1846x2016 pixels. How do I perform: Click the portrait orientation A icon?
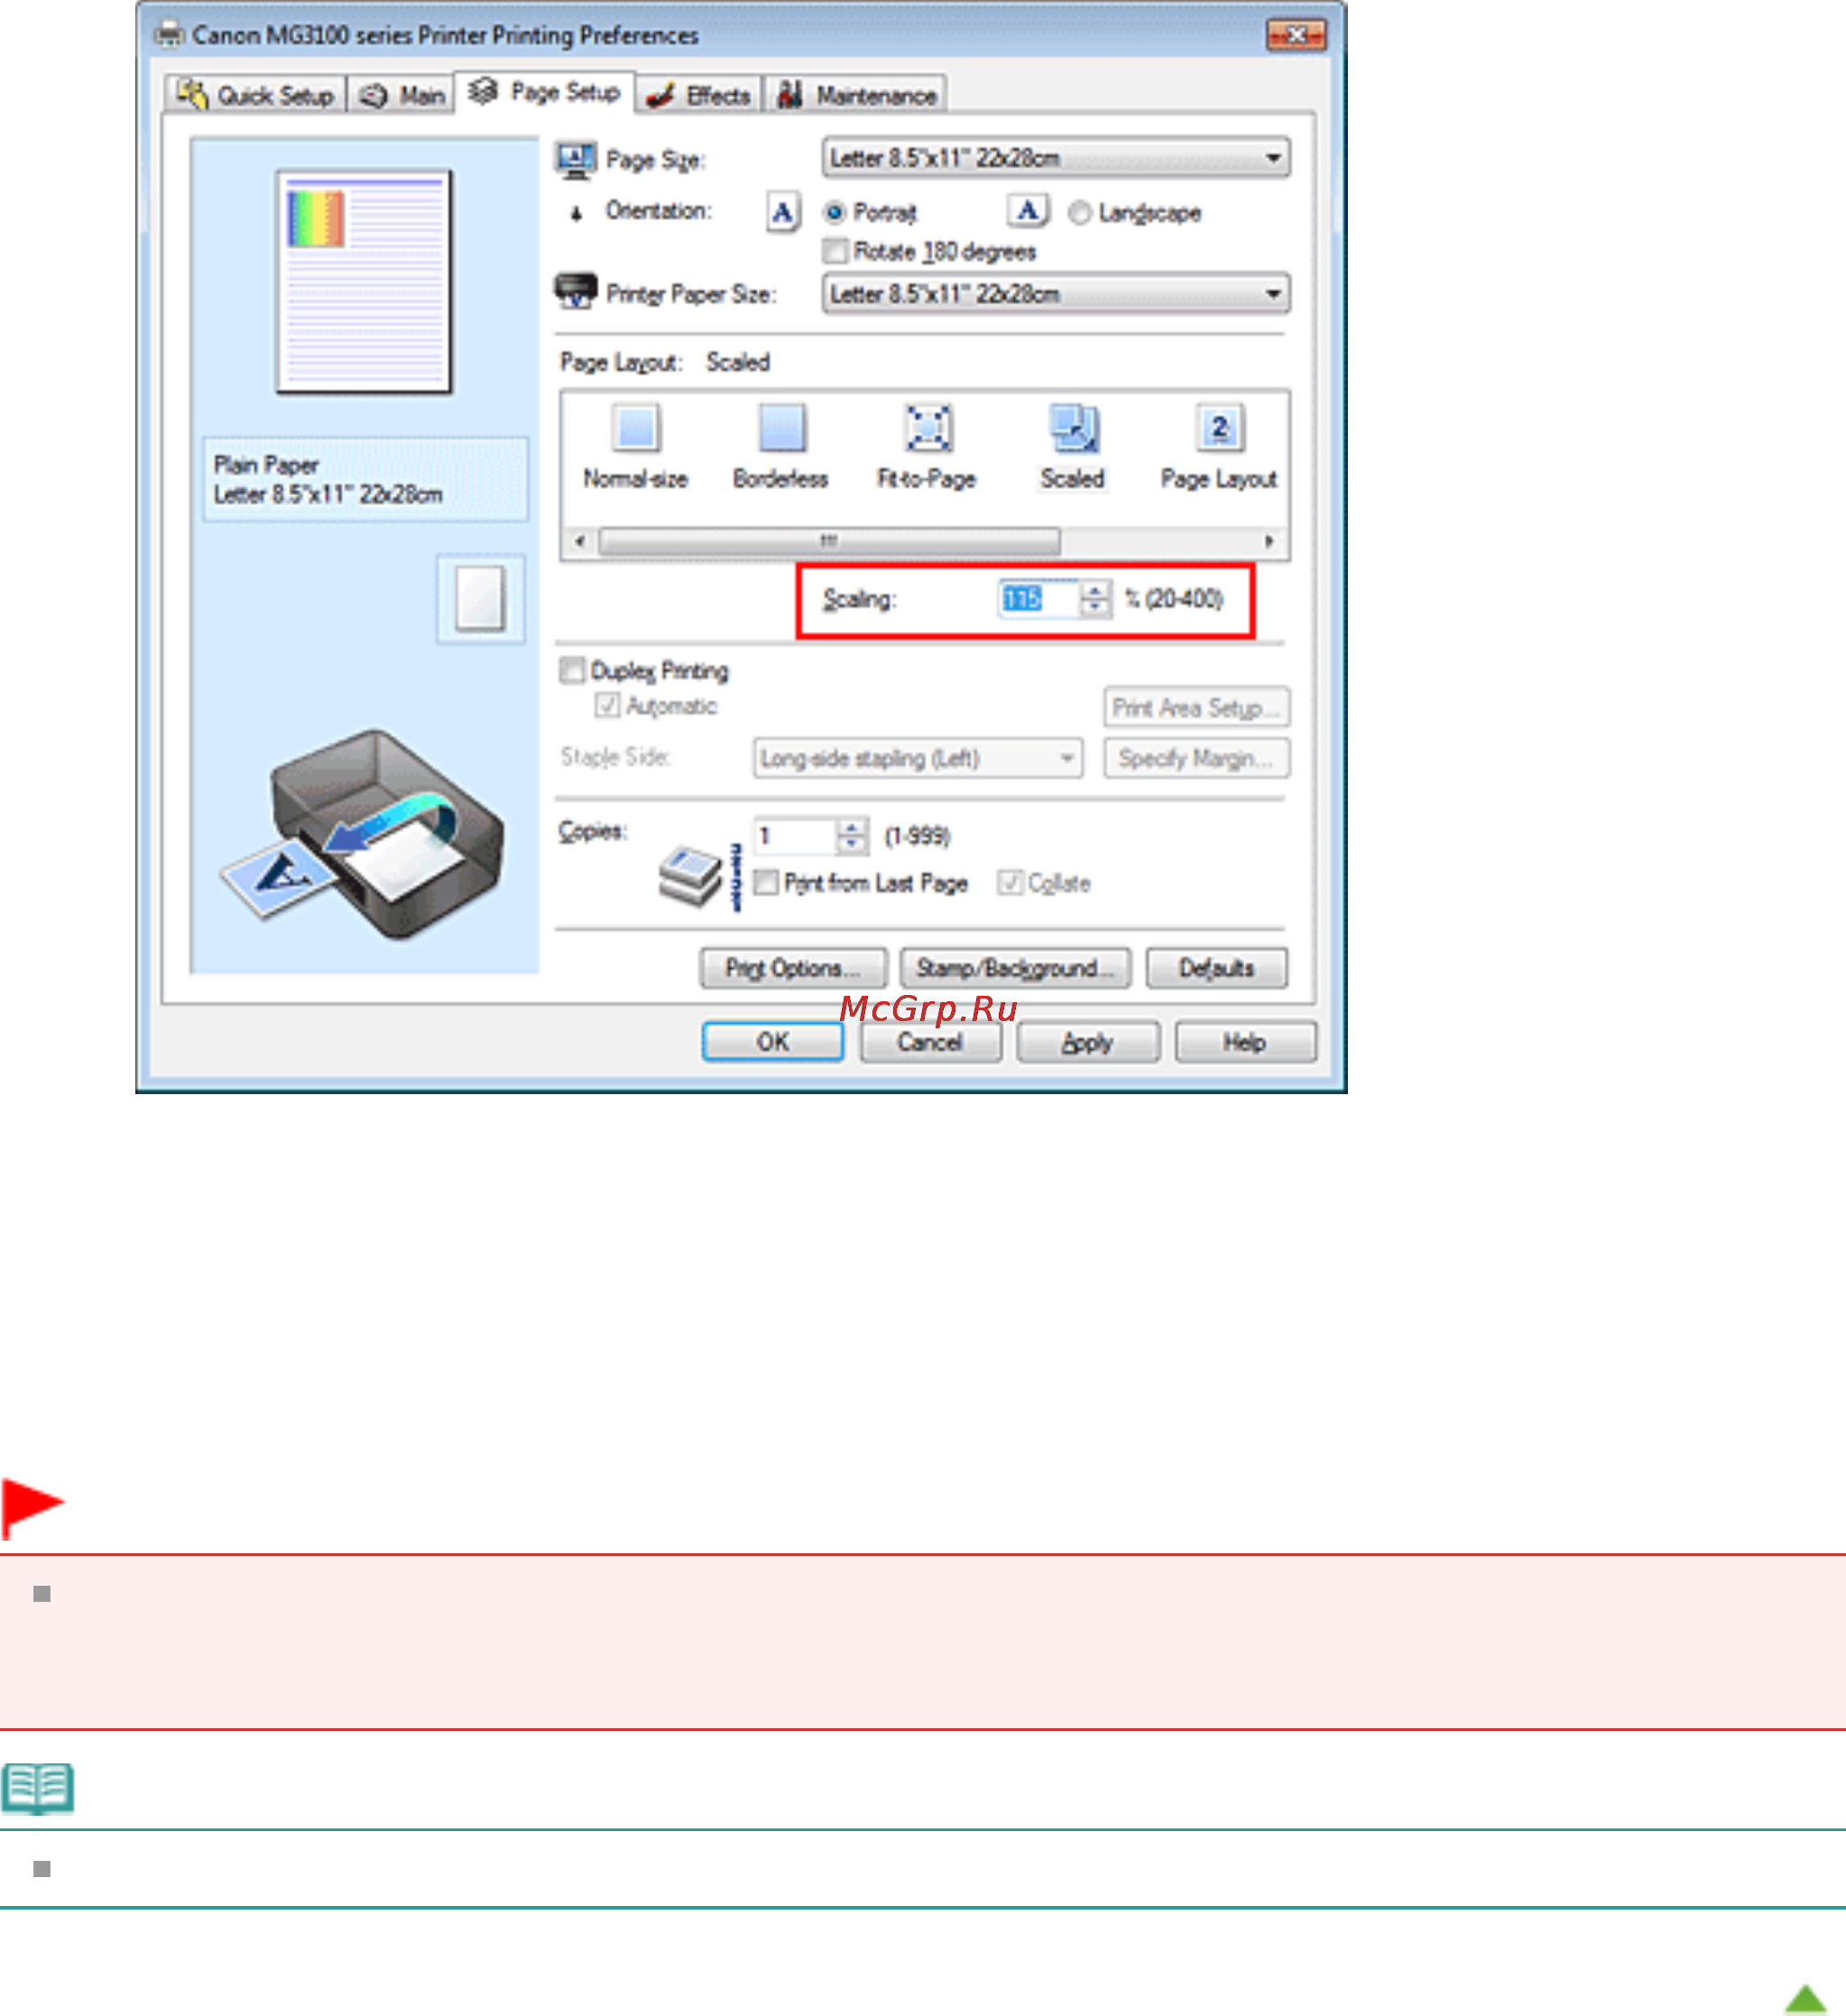[783, 212]
